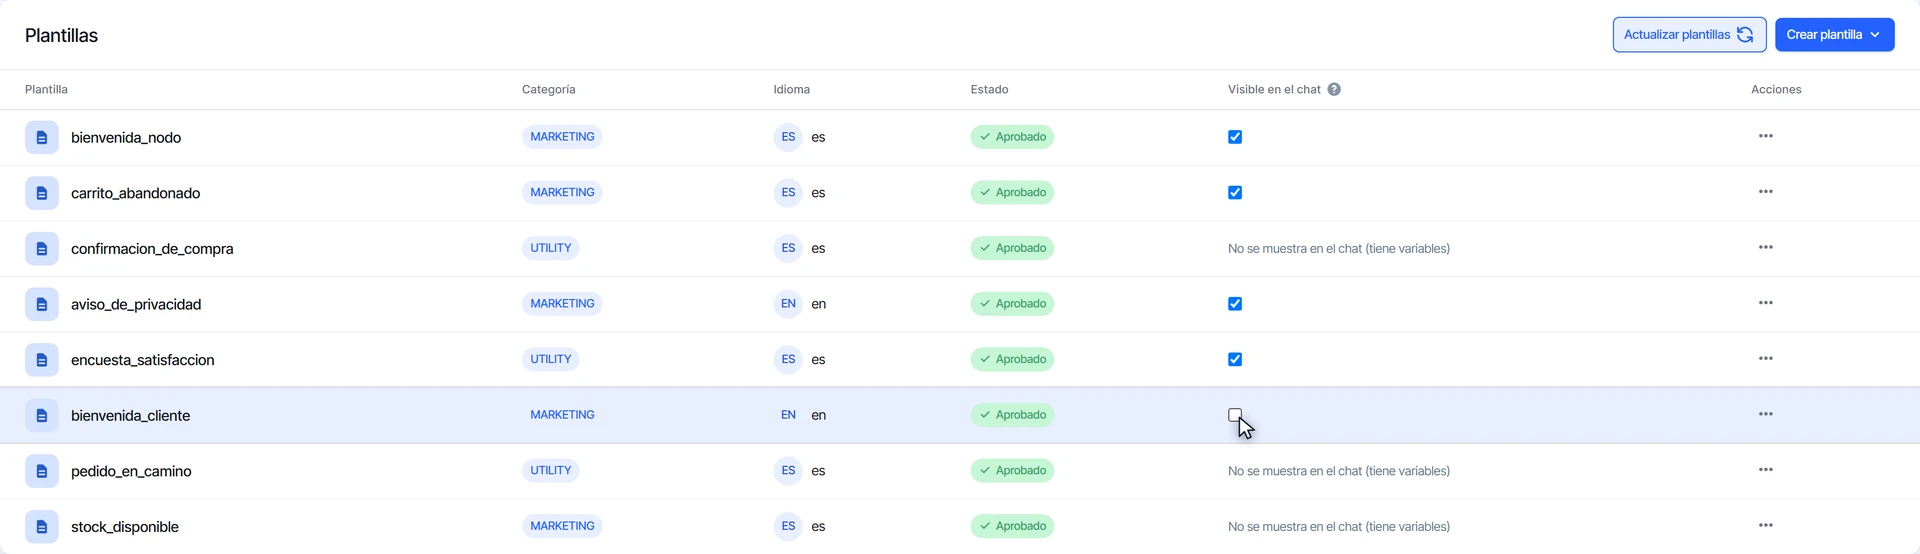Click MARKETING tag for stock_disponible

click(x=562, y=526)
